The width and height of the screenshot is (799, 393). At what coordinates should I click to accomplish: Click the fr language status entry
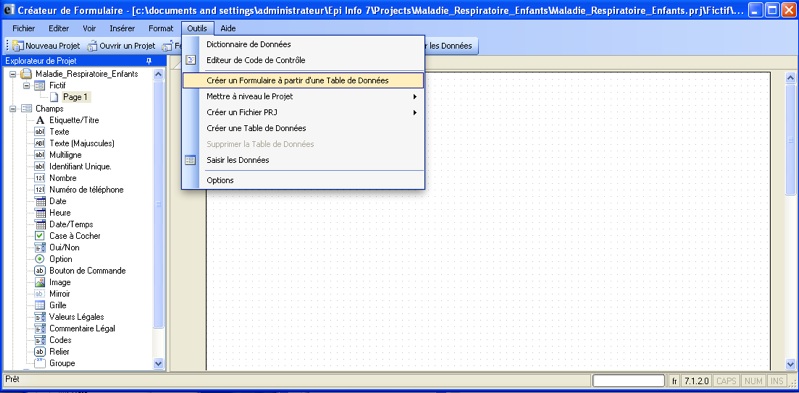pos(674,381)
